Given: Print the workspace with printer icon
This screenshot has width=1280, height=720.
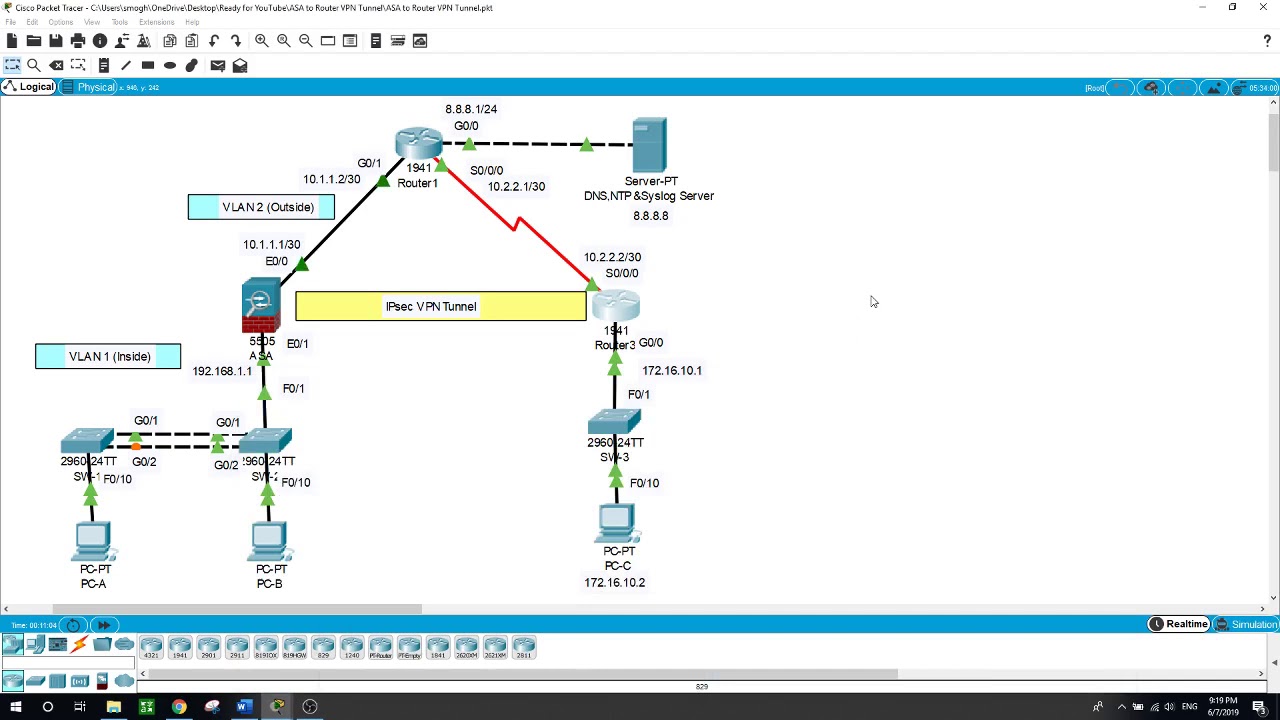Looking at the screenshot, I should [77, 41].
